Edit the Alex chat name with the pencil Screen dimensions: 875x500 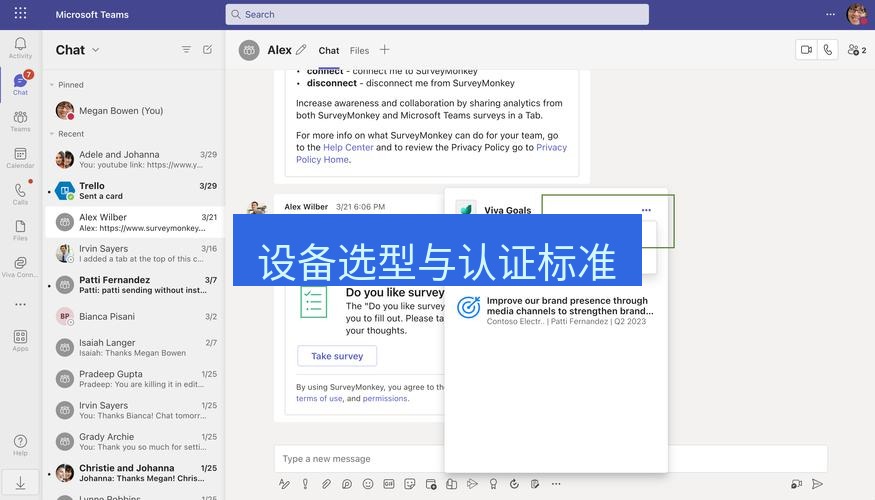tap(301, 50)
